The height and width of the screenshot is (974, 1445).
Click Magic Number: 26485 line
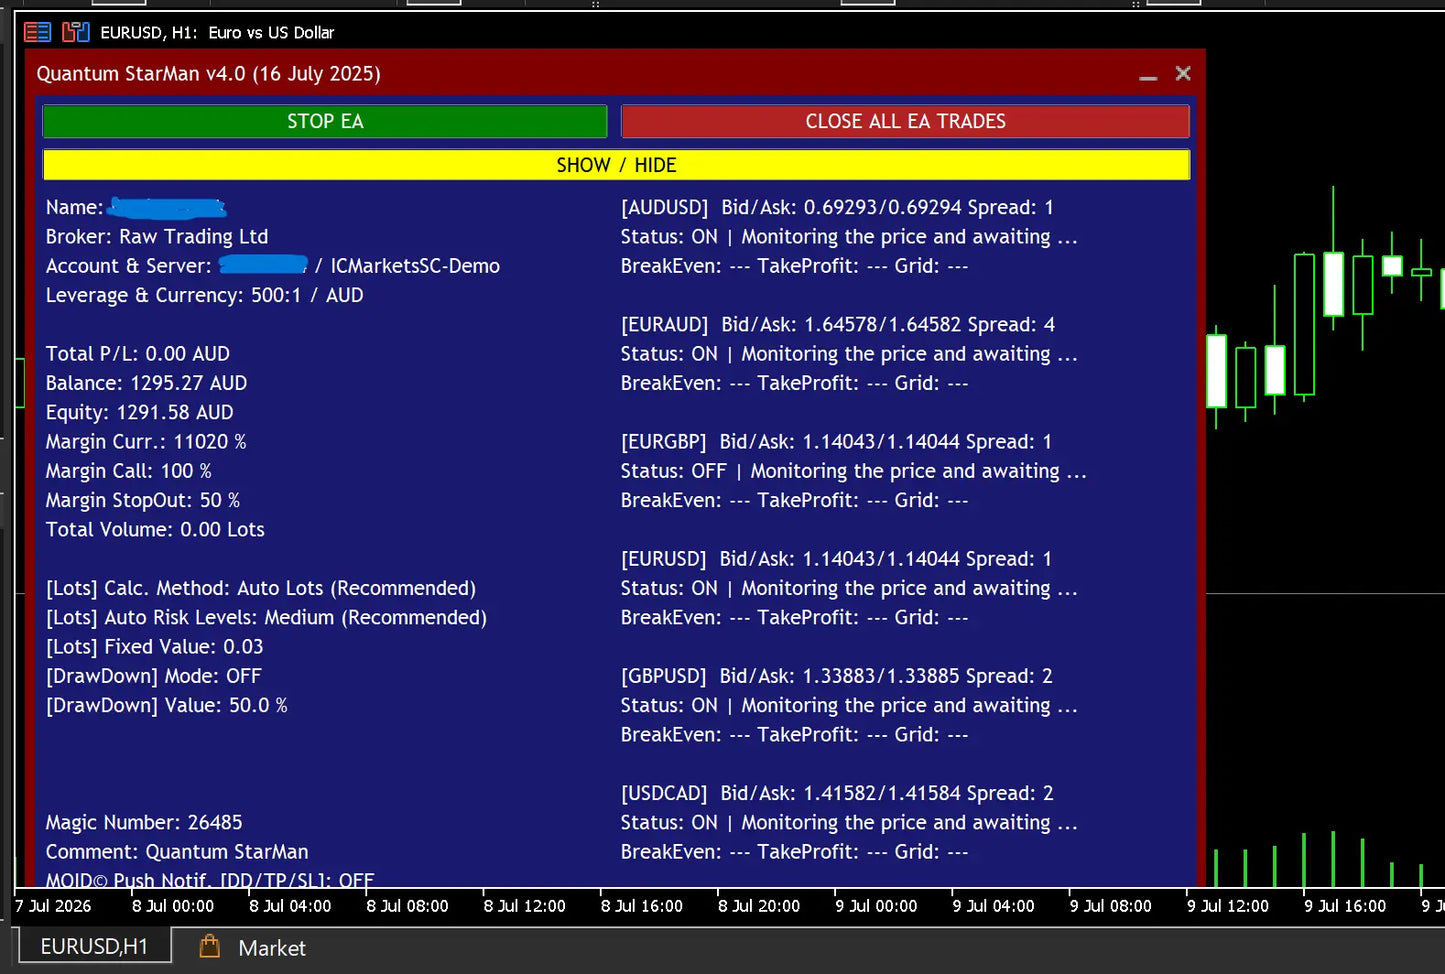[x=144, y=823]
